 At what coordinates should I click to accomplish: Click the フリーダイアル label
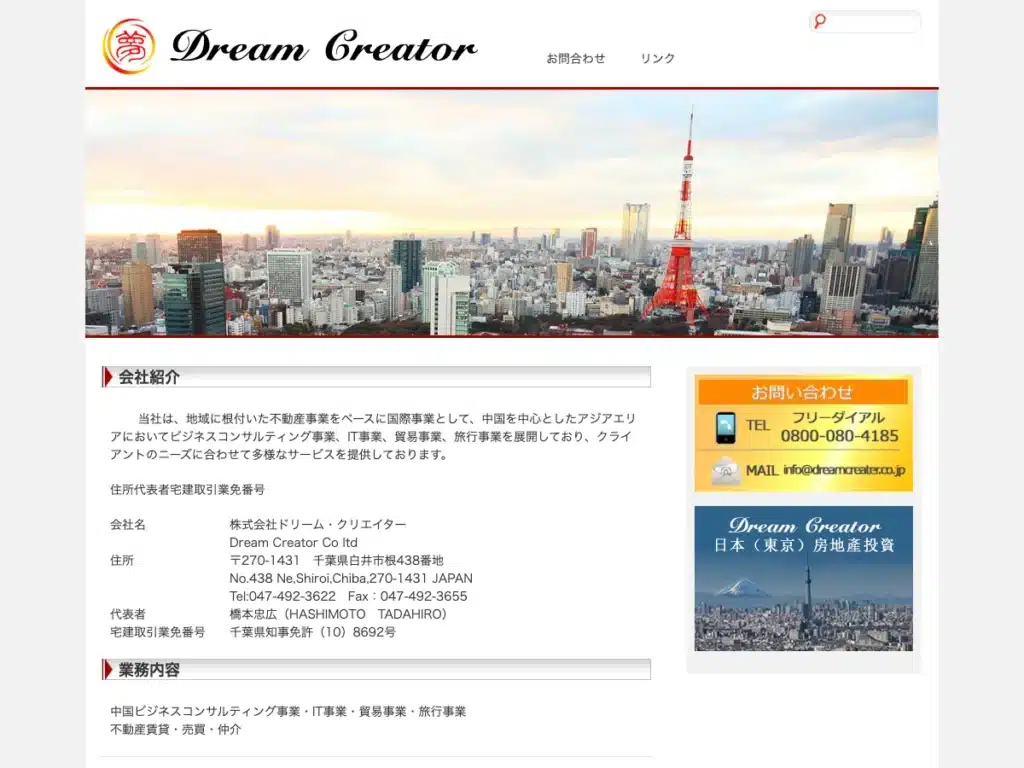(x=838, y=418)
